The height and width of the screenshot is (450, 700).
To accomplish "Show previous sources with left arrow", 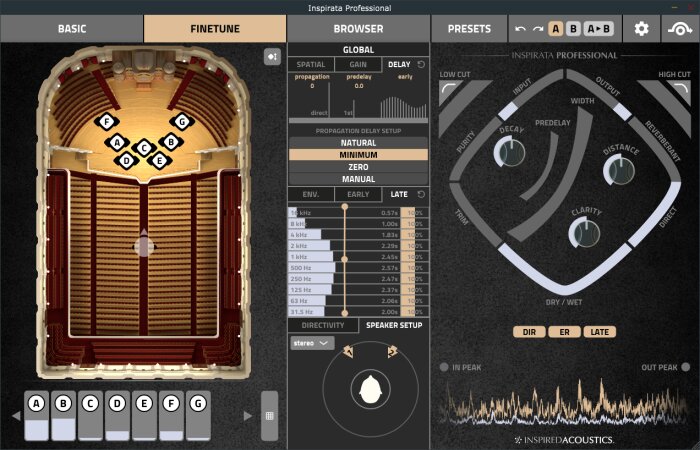I will (16, 416).
